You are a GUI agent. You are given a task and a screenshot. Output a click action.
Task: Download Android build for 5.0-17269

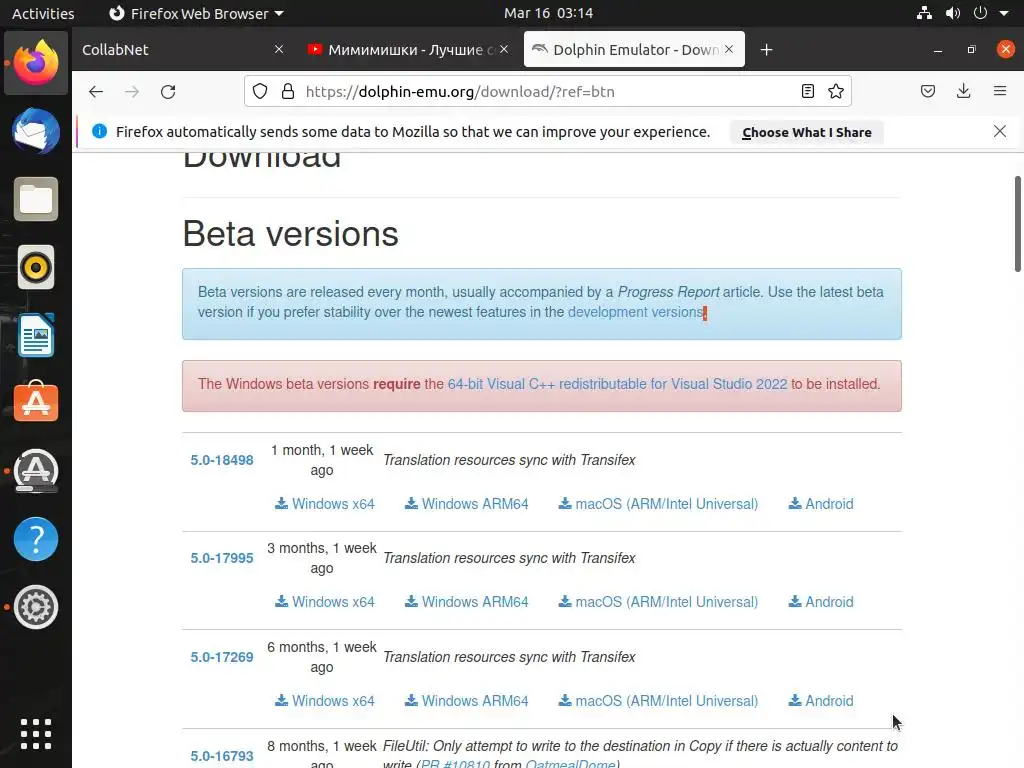click(821, 701)
